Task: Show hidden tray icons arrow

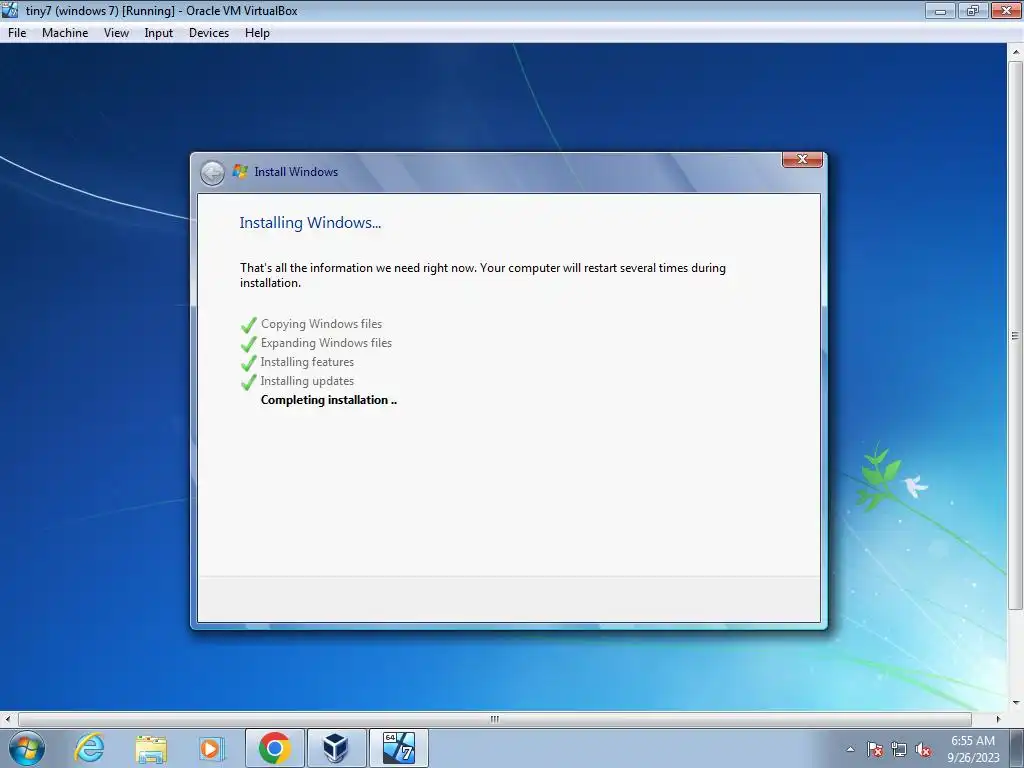Action: 850,749
